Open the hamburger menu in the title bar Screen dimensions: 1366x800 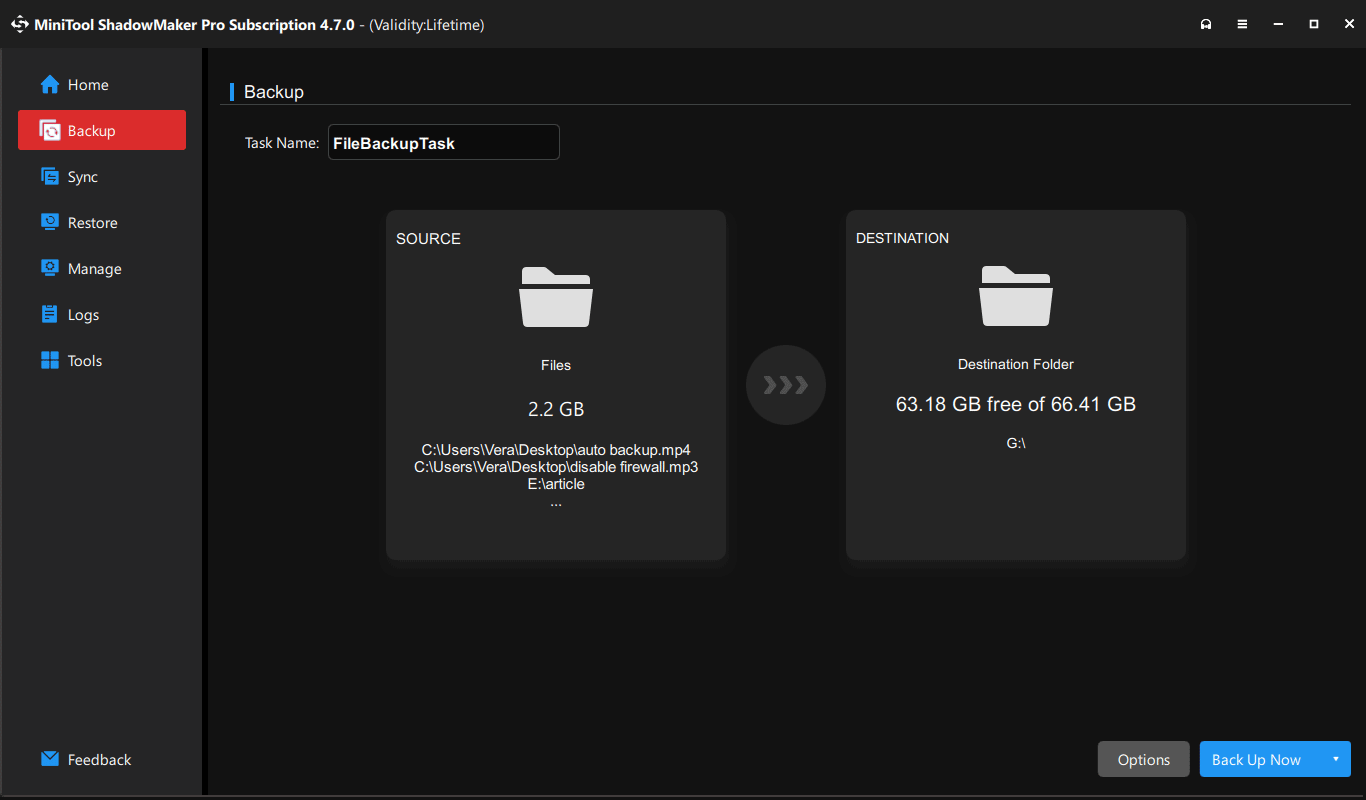1242,23
